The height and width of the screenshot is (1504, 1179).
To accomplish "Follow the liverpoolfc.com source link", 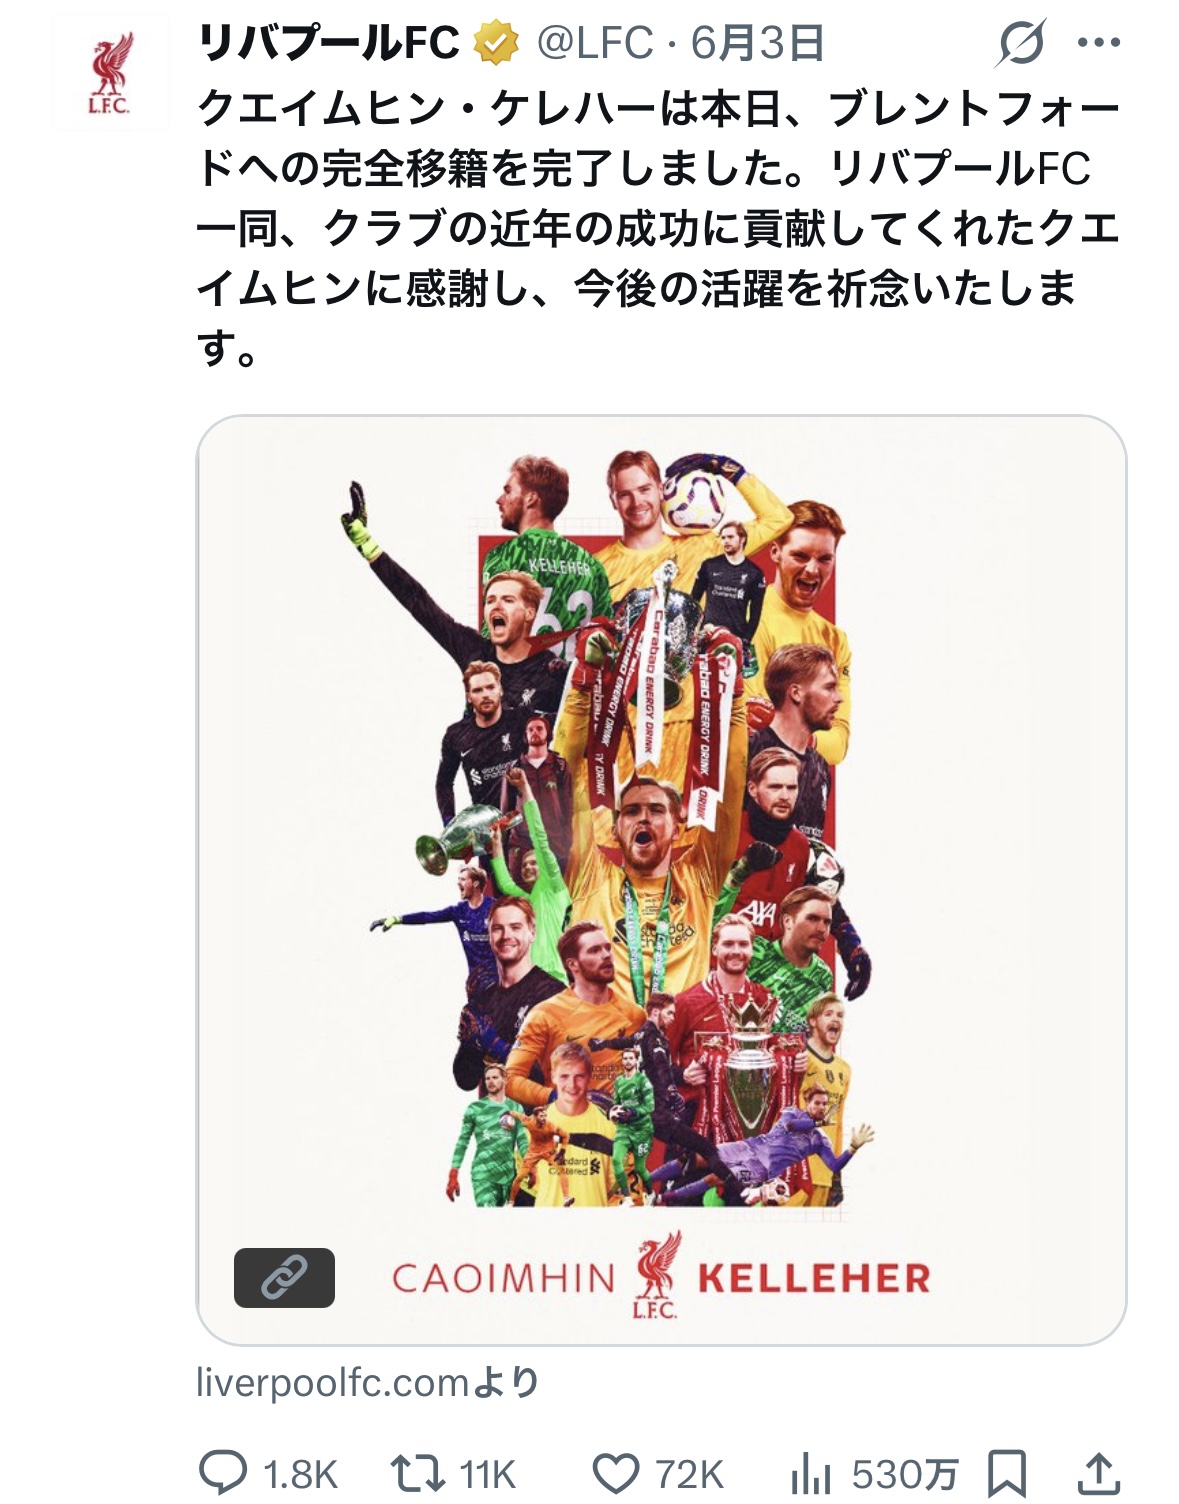I will click(x=367, y=1383).
